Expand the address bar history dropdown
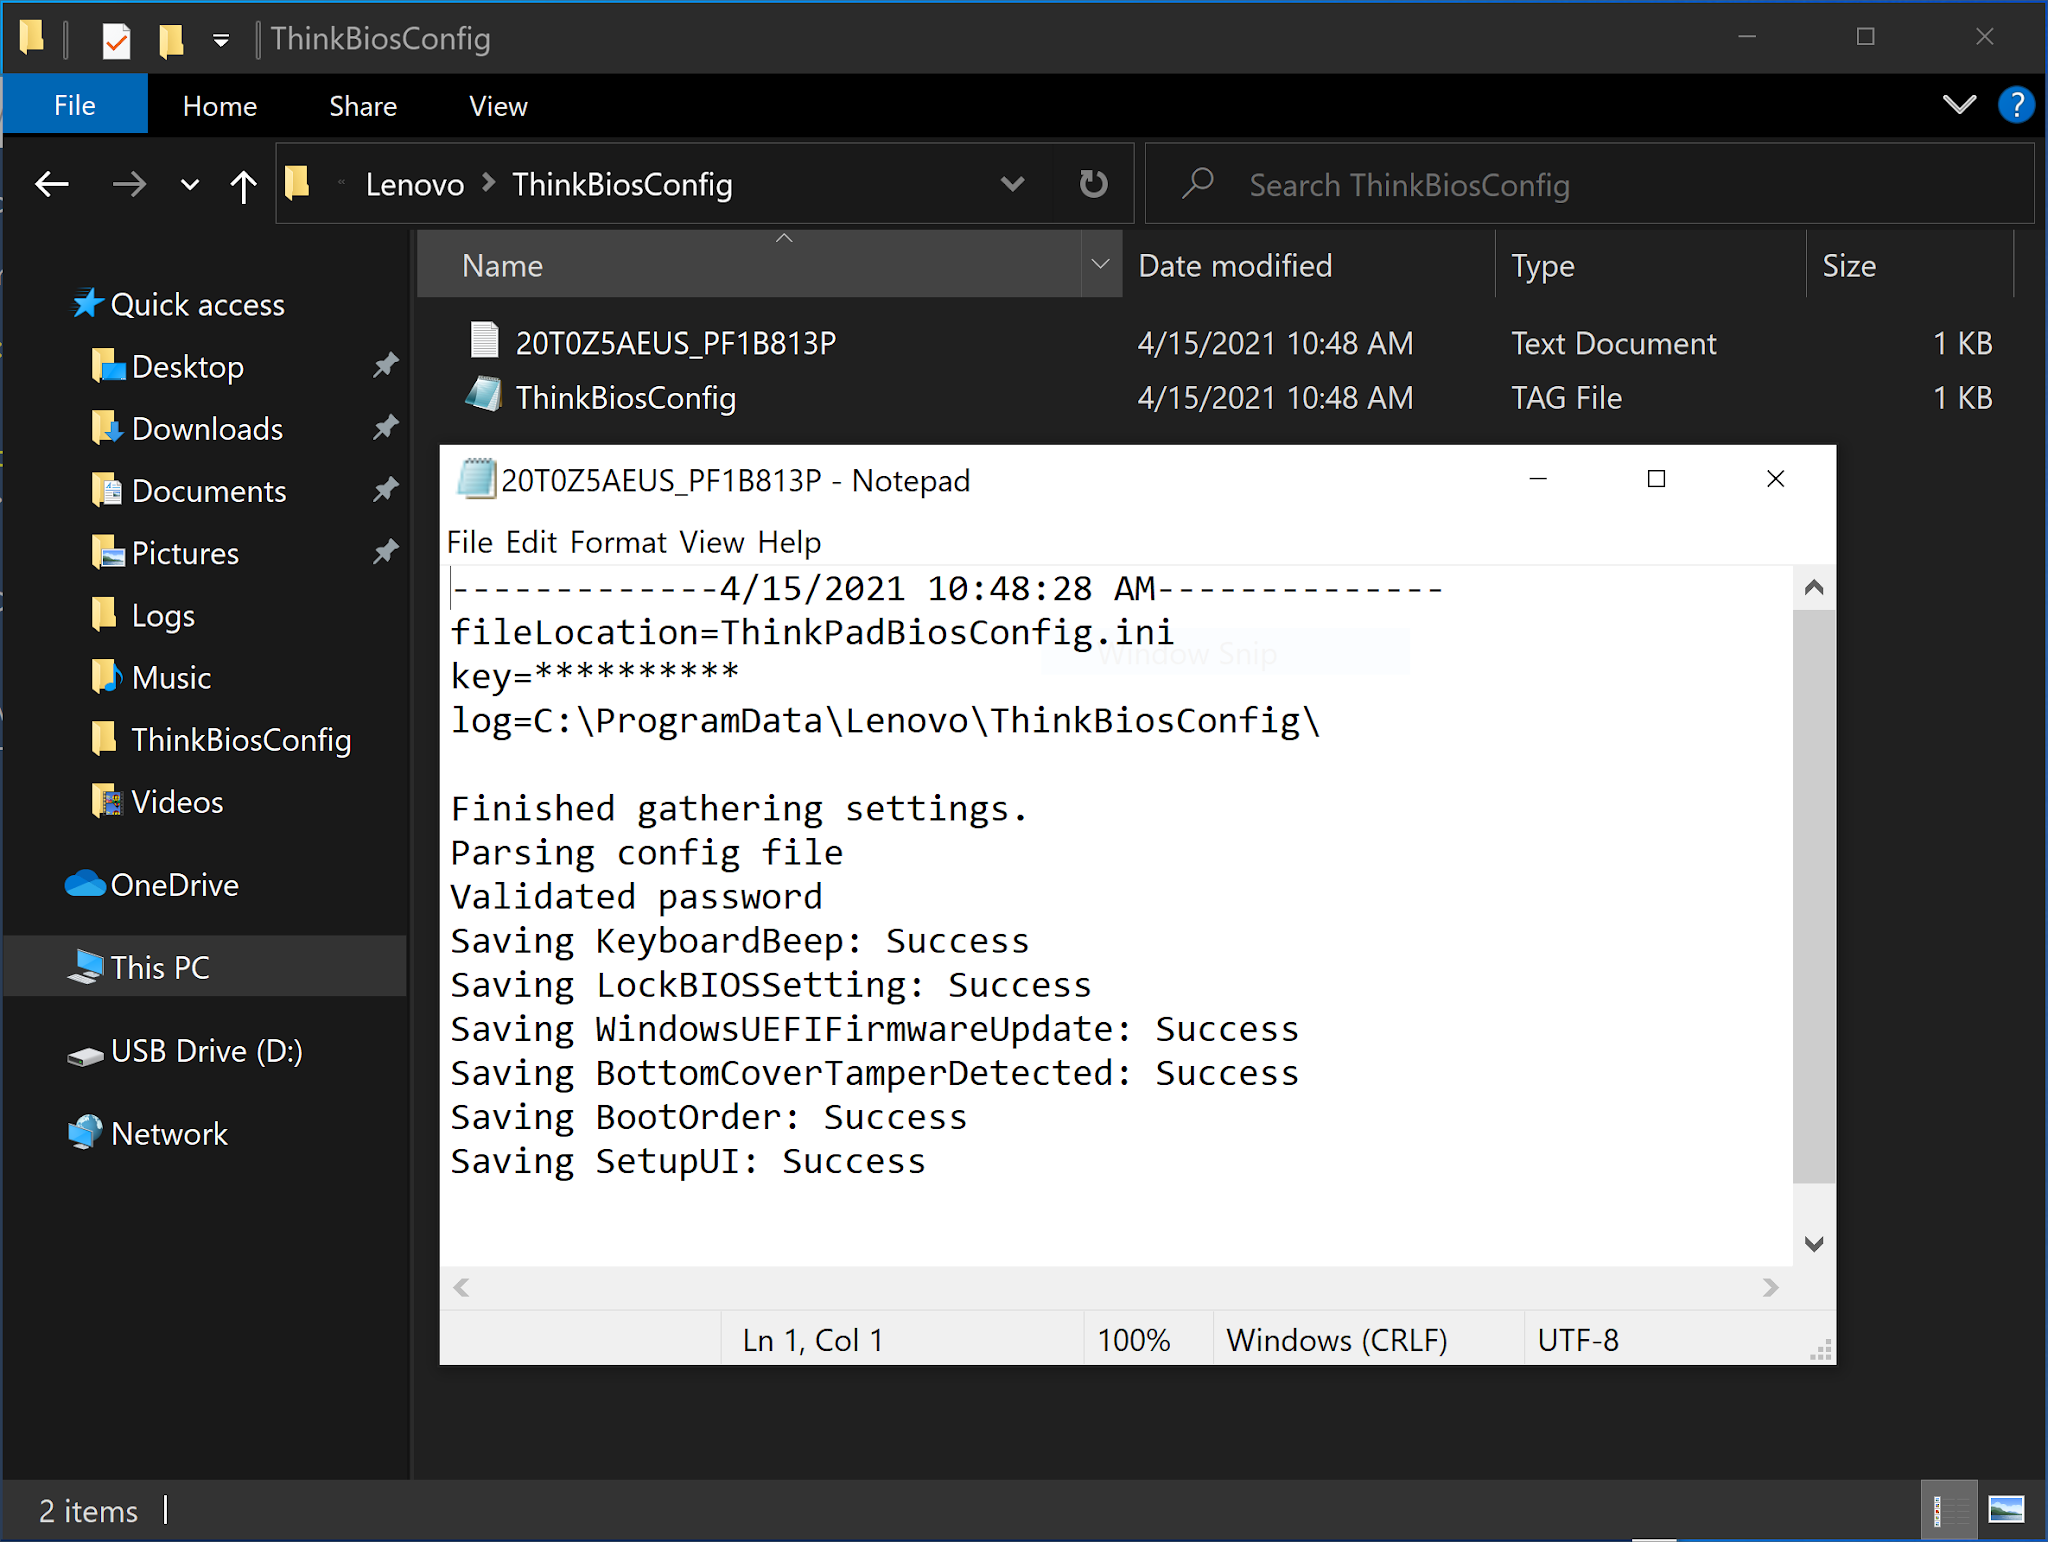 (x=1012, y=184)
